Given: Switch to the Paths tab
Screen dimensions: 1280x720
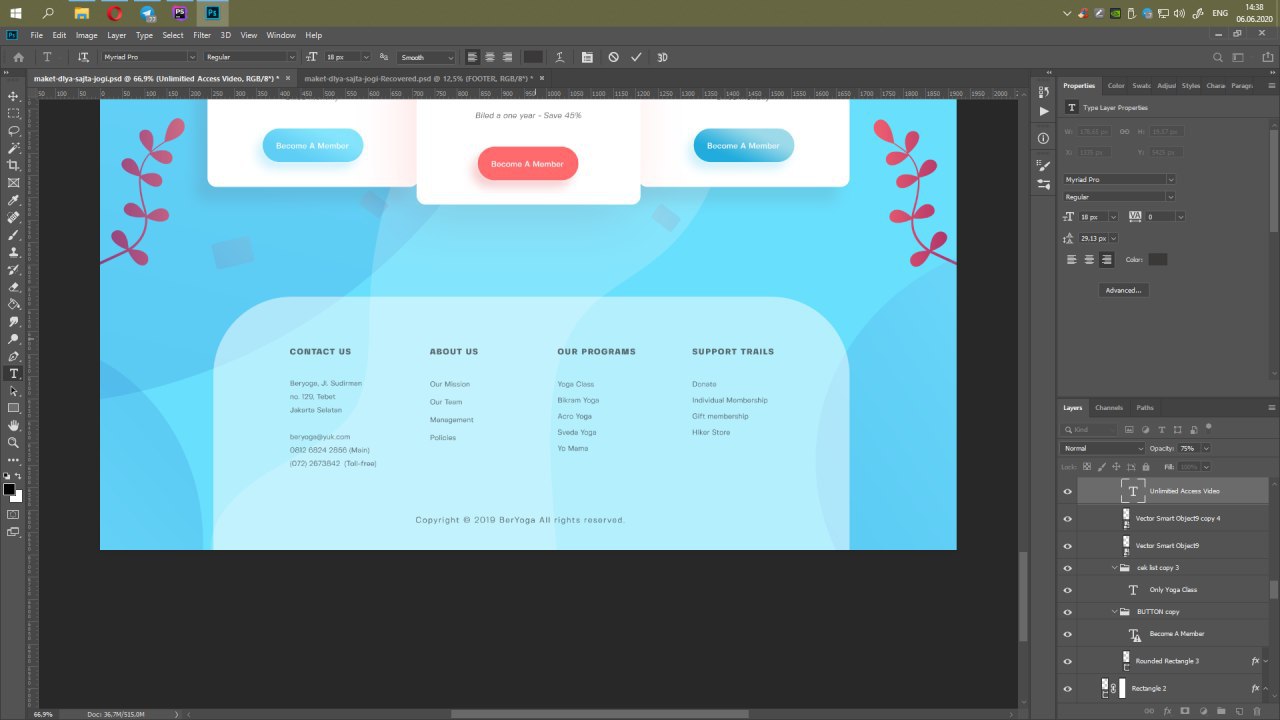Looking at the screenshot, I should pyautogui.click(x=1145, y=407).
